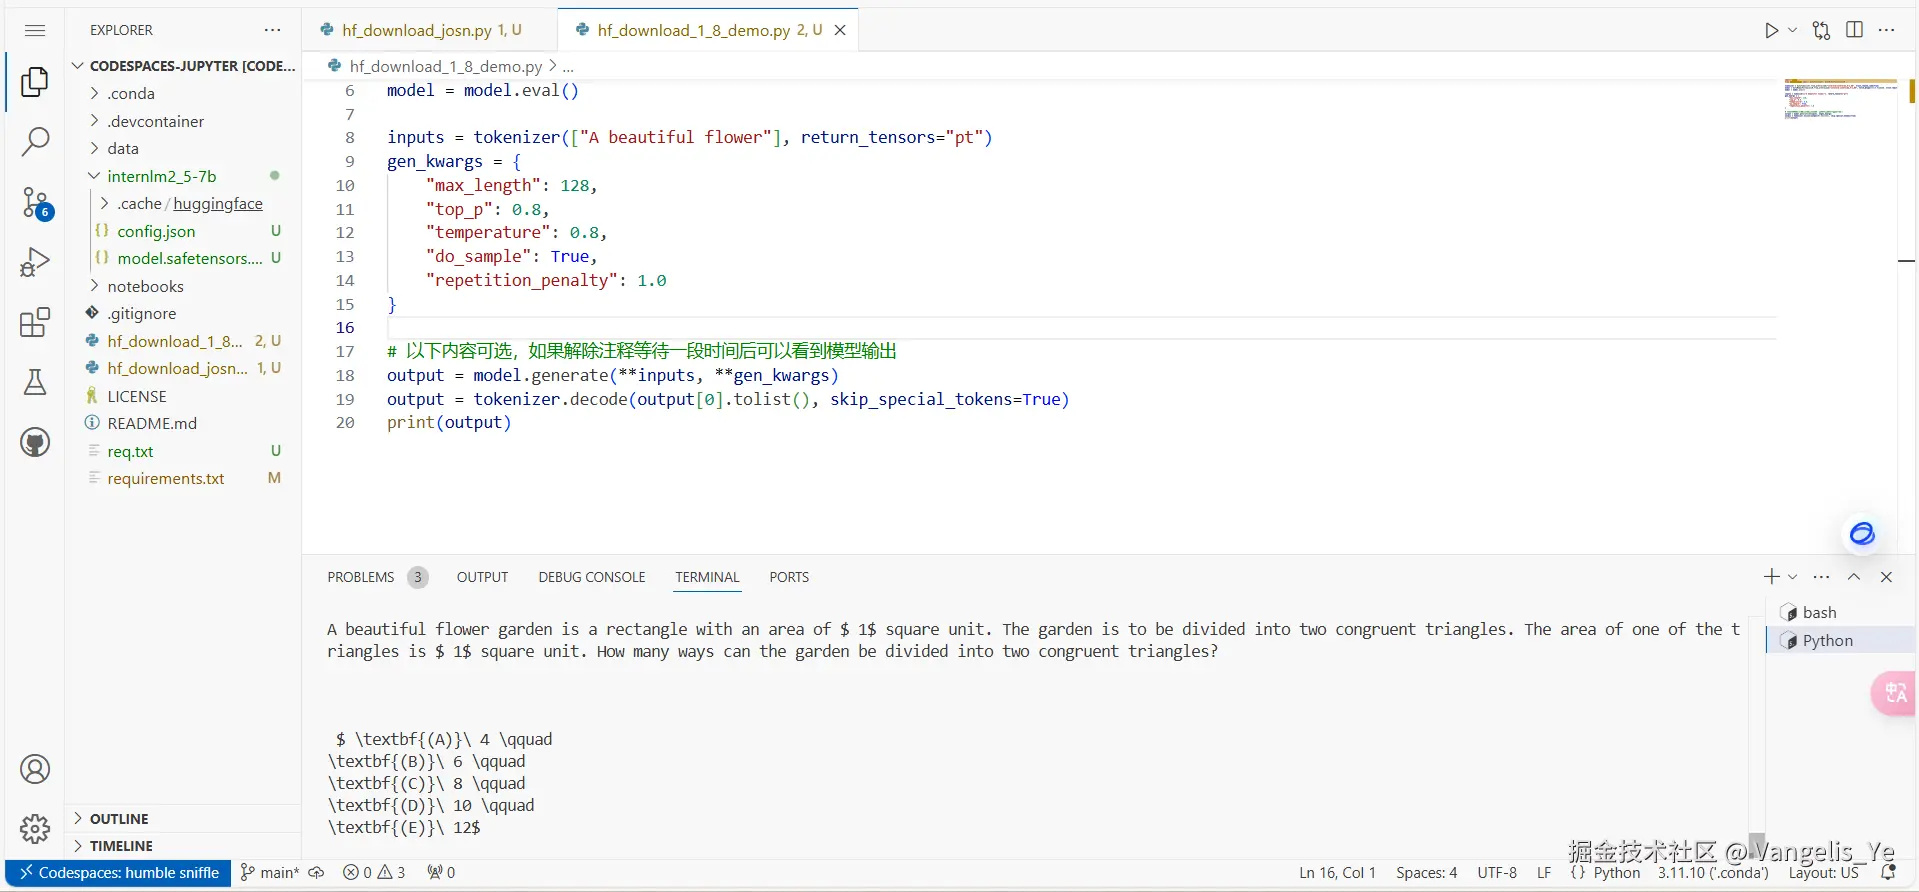The height and width of the screenshot is (892, 1919).
Task: Open terminal panel more actions ellipsis
Action: click(1822, 577)
